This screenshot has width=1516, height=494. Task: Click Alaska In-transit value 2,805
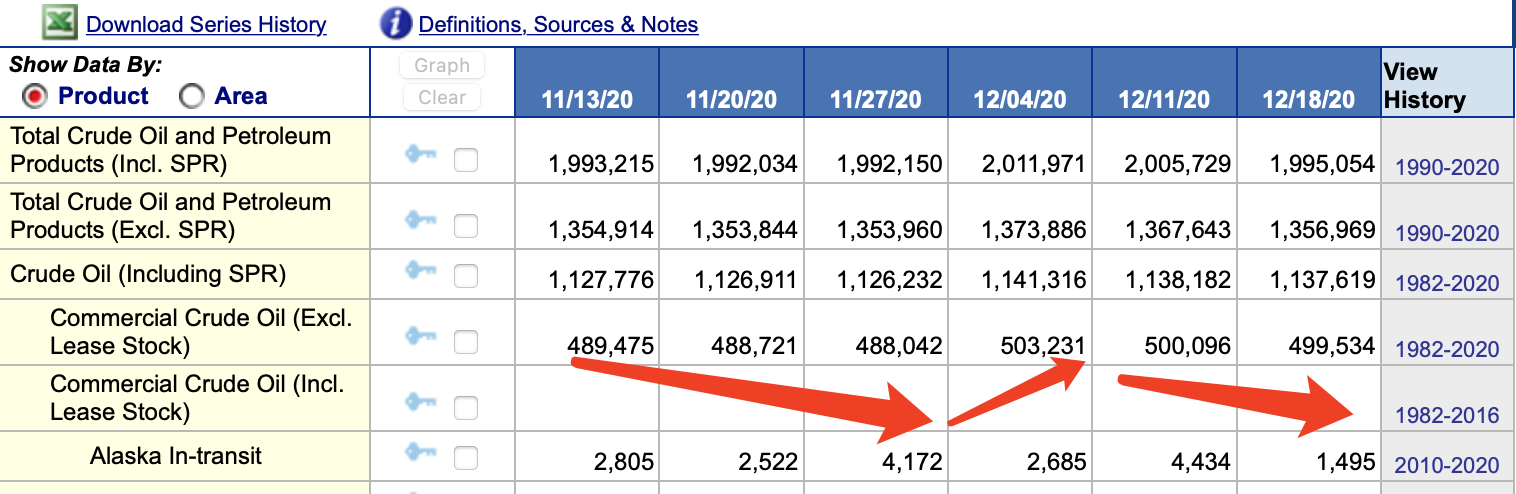(x=624, y=462)
